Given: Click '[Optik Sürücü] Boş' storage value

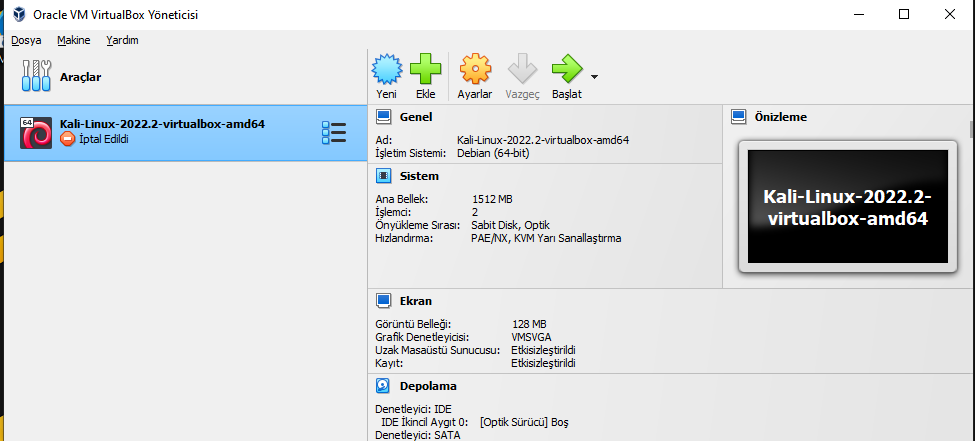Looking at the screenshot, I should 524,422.
